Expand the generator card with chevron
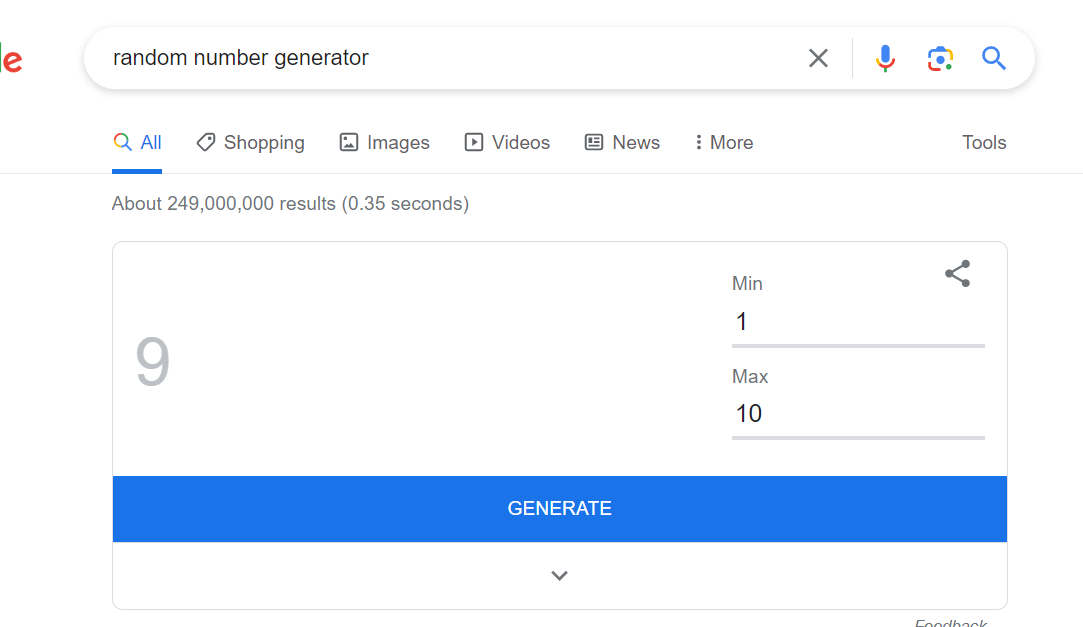Viewport: 1083px width, 627px height. coord(559,575)
